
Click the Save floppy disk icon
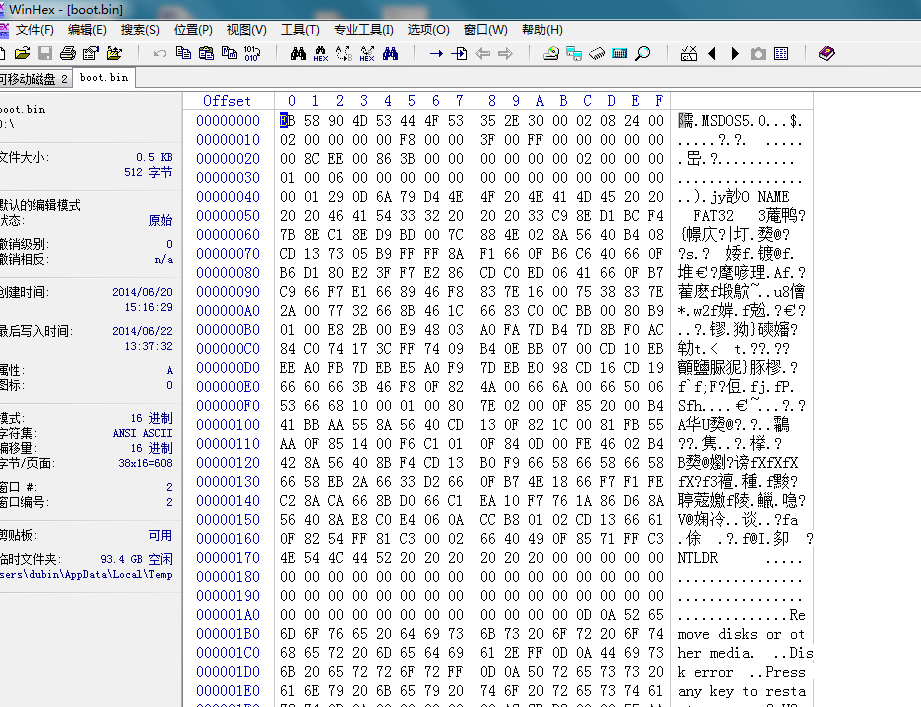45,53
